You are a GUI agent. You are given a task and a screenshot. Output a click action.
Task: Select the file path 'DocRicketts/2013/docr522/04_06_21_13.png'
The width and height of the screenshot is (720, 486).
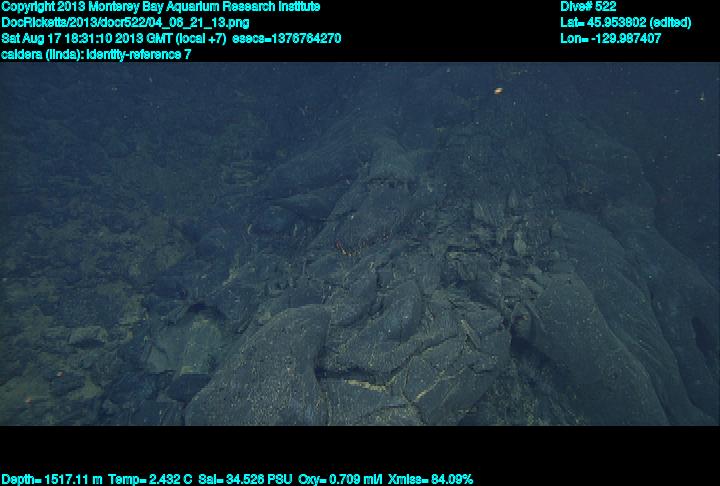pyautogui.click(x=125, y=23)
